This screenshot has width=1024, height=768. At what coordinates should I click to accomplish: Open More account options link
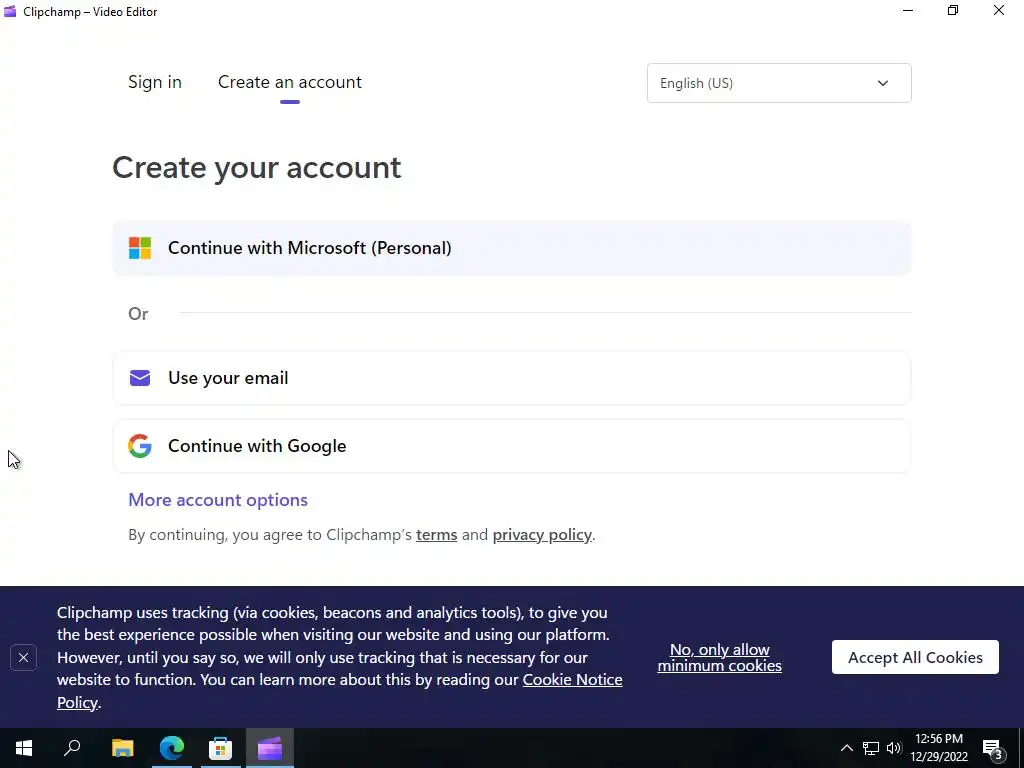pyautogui.click(x=217, y=500)
